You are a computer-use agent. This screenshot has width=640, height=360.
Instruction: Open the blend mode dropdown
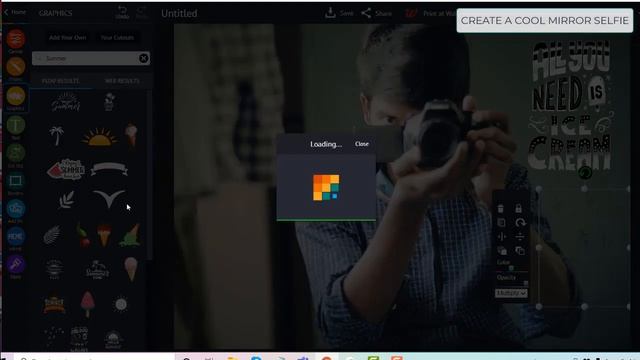[x=511, y=293]
